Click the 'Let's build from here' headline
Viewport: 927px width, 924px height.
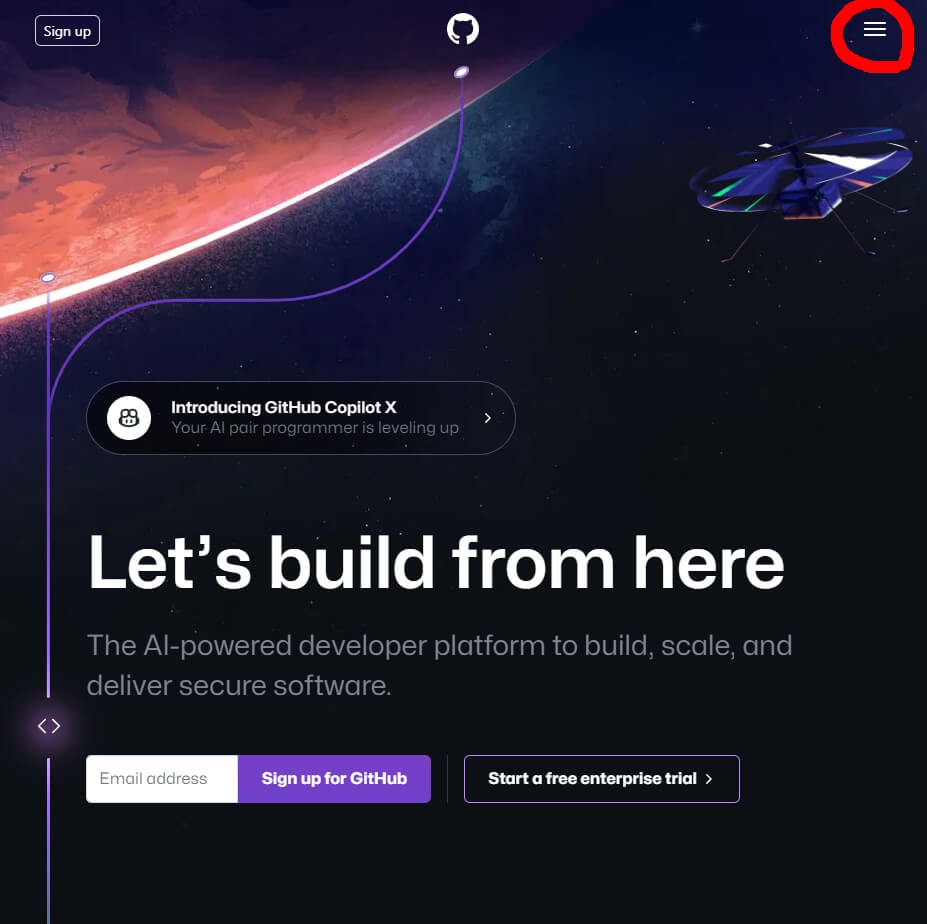click(x=436, y=562)
